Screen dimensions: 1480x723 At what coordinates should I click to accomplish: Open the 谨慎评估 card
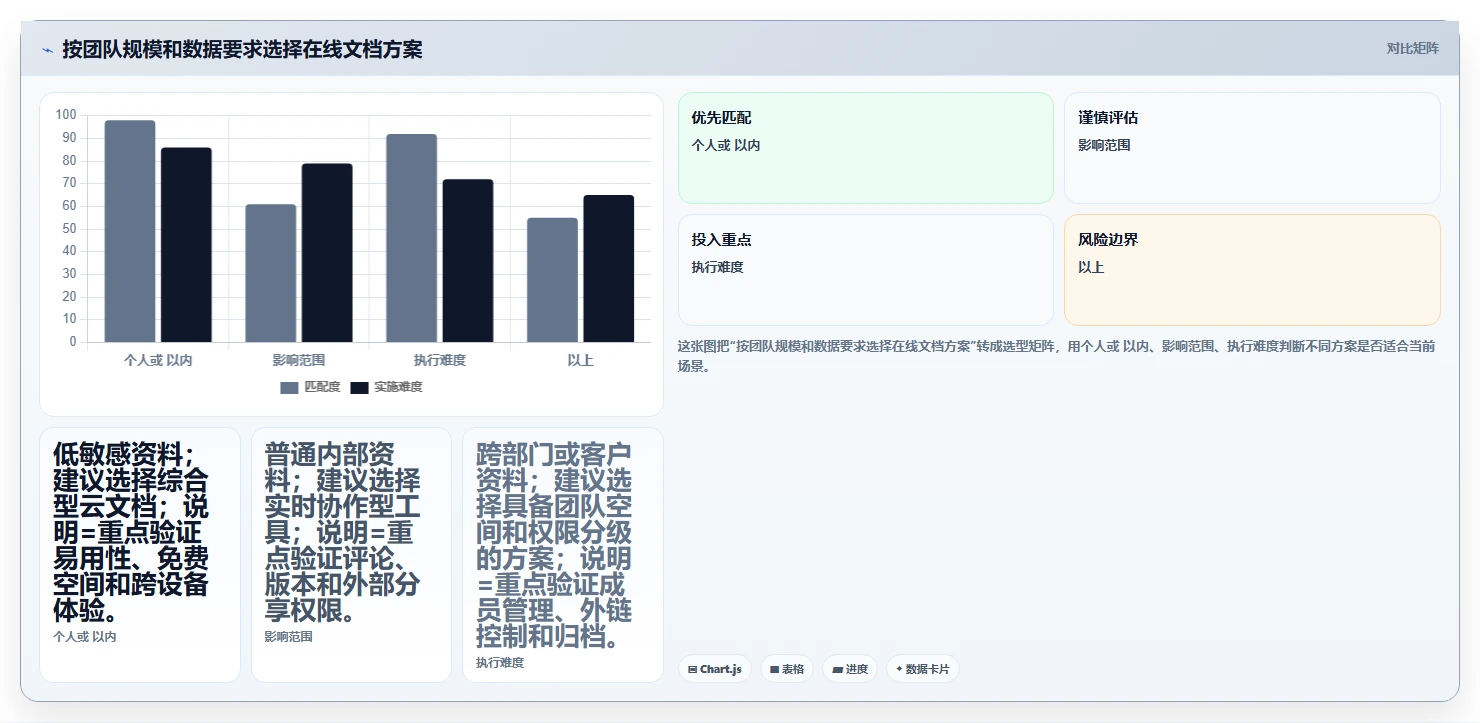(x=1252, y=148)
